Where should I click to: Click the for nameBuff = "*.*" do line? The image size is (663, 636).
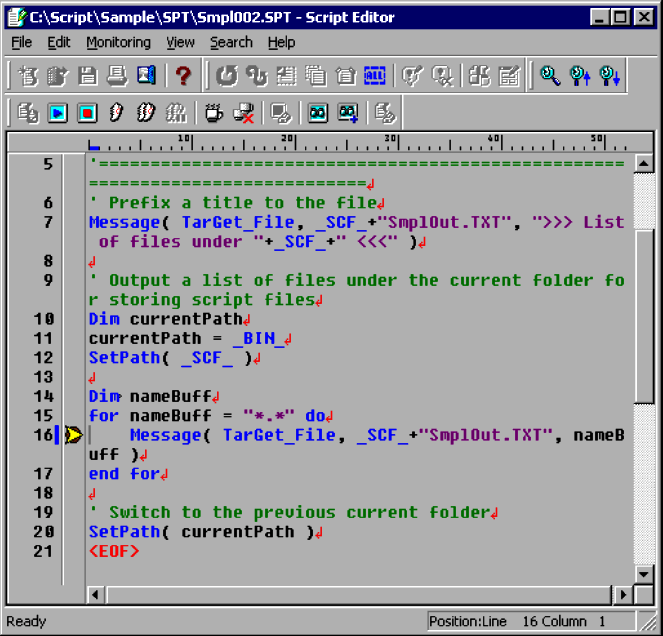tap(207, 416)
